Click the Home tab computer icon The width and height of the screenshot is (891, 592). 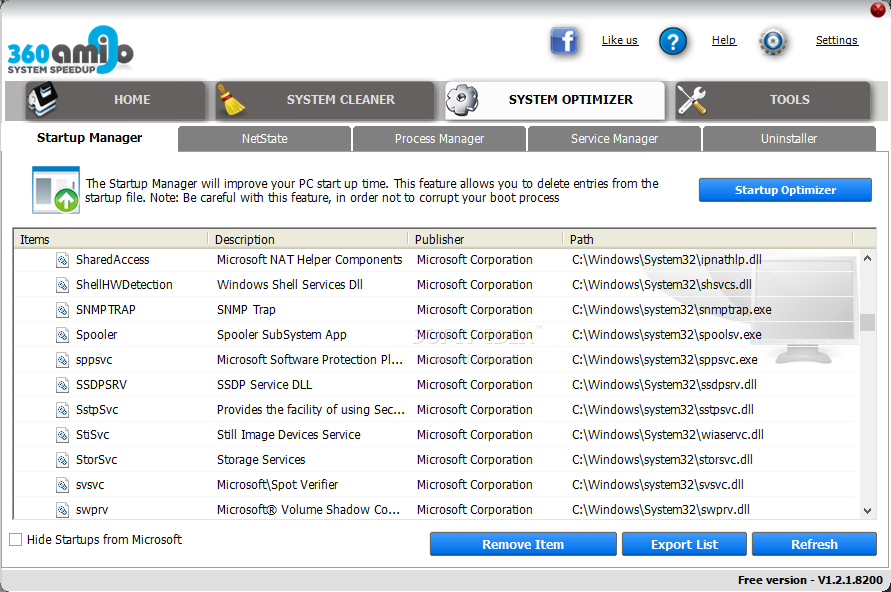pyautogui.click(x=43, y=99)
